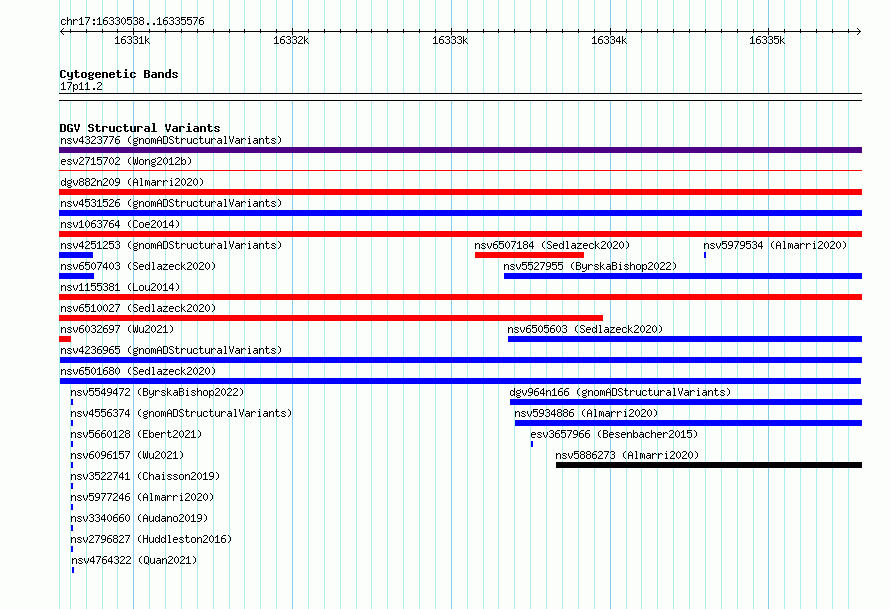Click the blue nsv4236965 variant bar

pyautogui.click(x=460, y=360)
